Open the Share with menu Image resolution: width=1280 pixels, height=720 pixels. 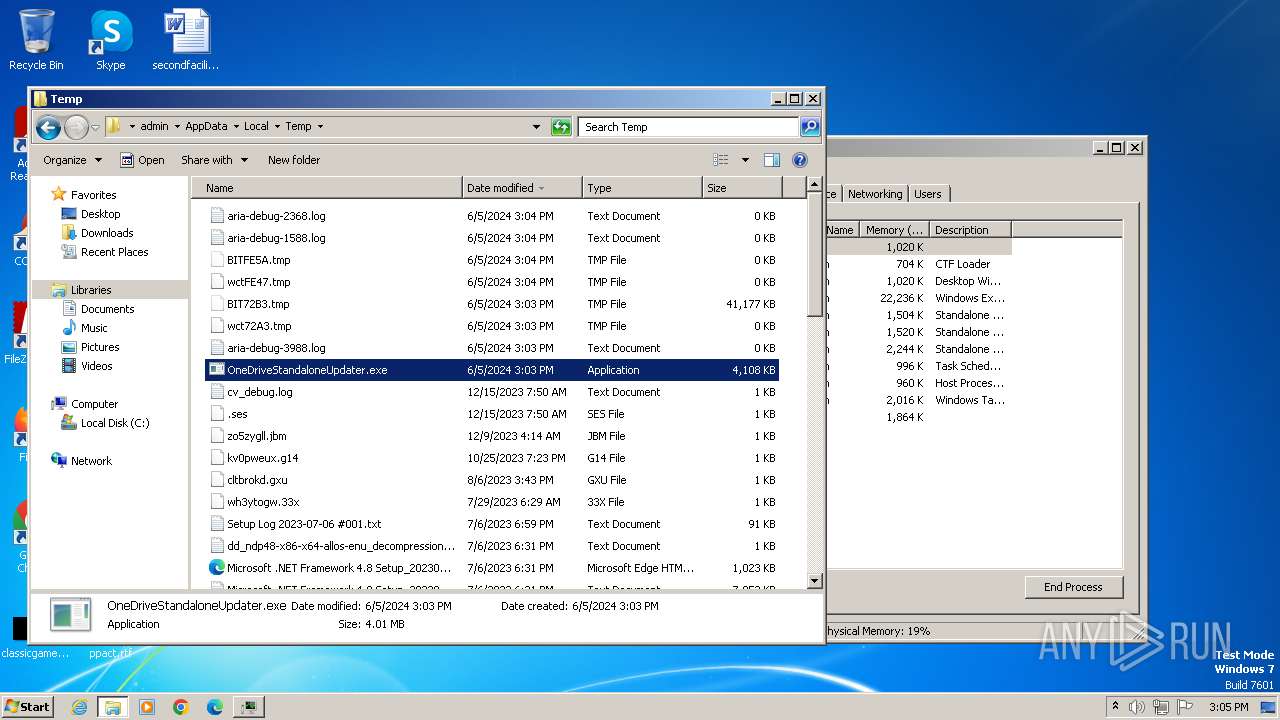tap(214, 160)
